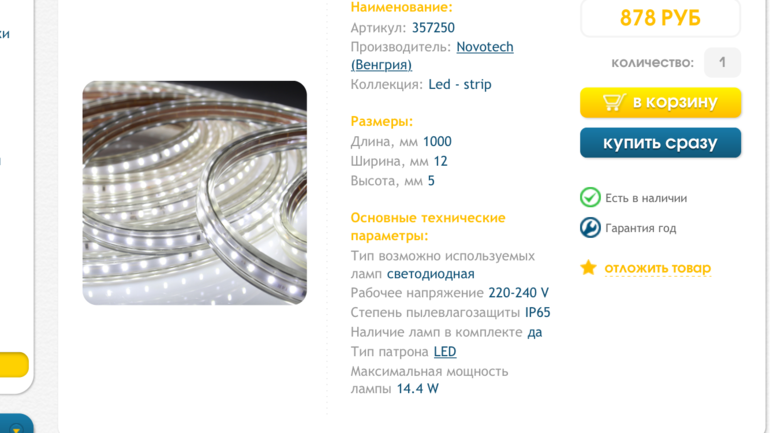Click the 'Основные технические параметры' heading
Viewport: 770px width, 433px height.
coord(428,227)
